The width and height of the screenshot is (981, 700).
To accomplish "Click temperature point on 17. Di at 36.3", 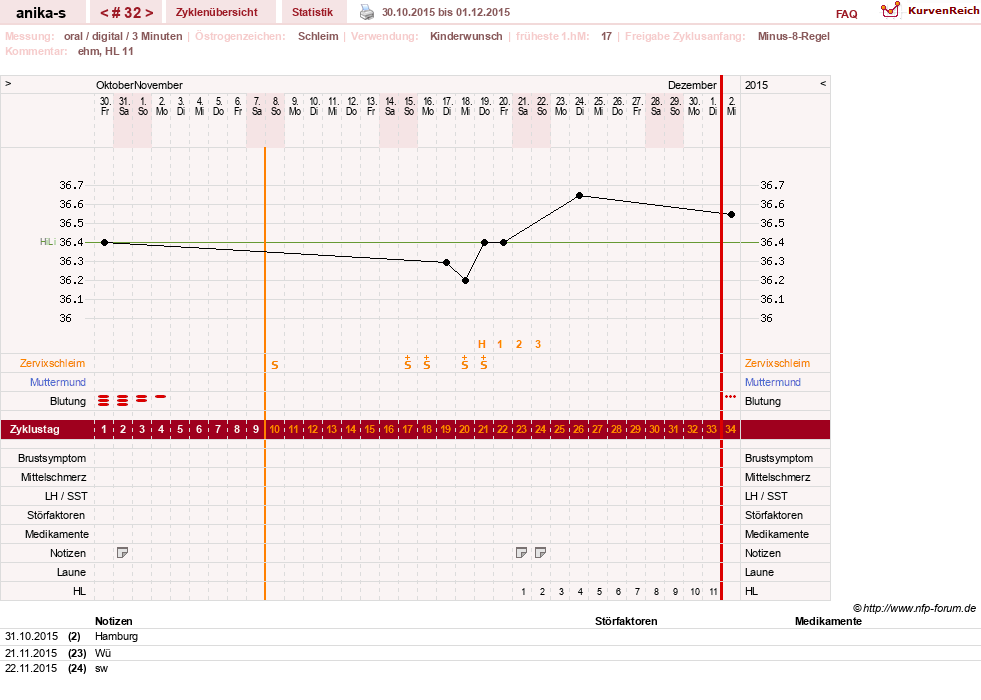I will [446, 263].
